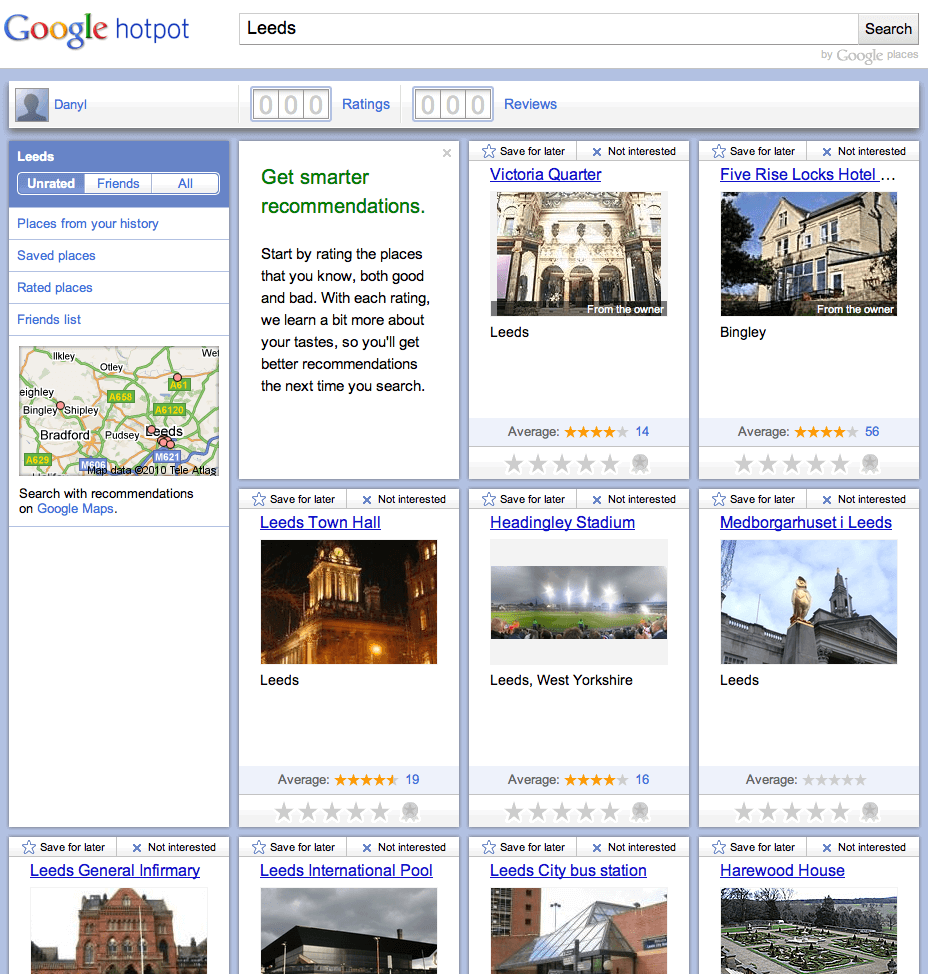Open the Harewood House link
928x974 pixels.
tap(782, 870)
